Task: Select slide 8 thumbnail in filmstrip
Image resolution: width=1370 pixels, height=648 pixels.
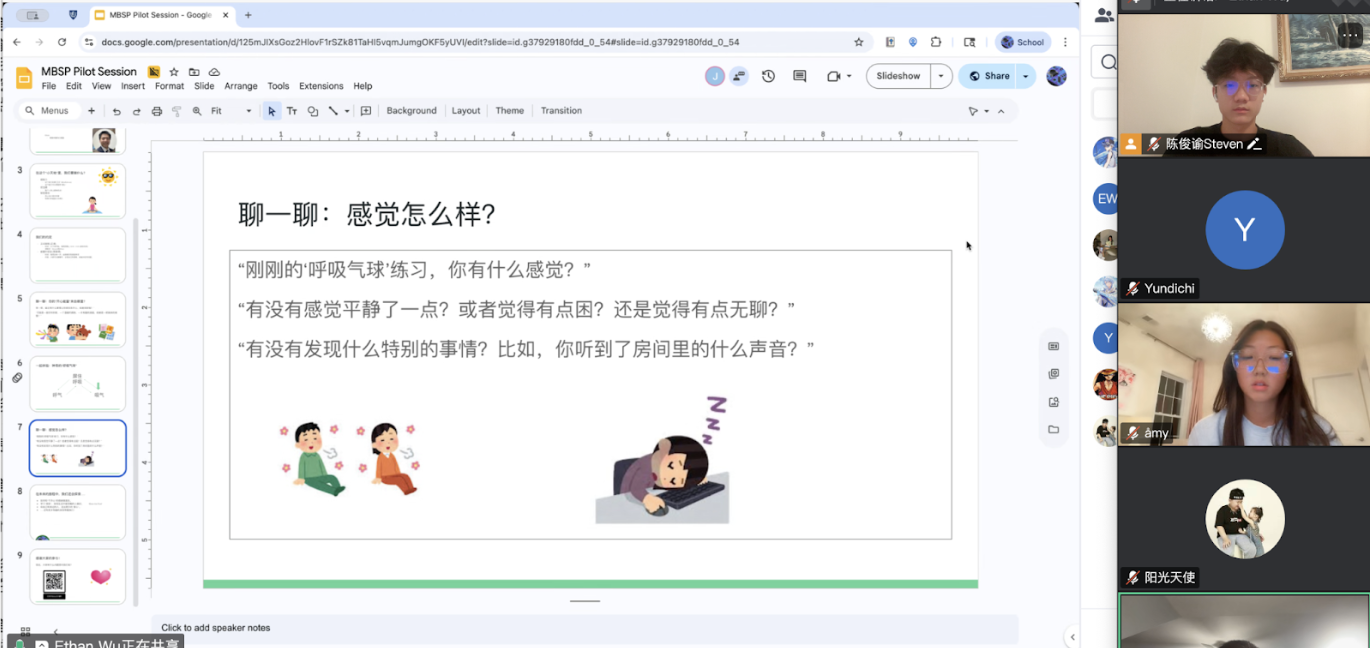Action: [78, 512]
